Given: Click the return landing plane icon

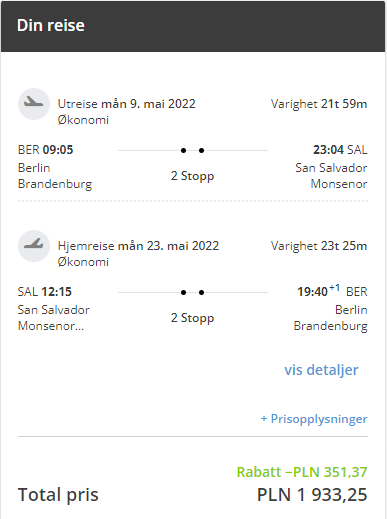Looking at the screenshot, I should click(x=34, y=246).
